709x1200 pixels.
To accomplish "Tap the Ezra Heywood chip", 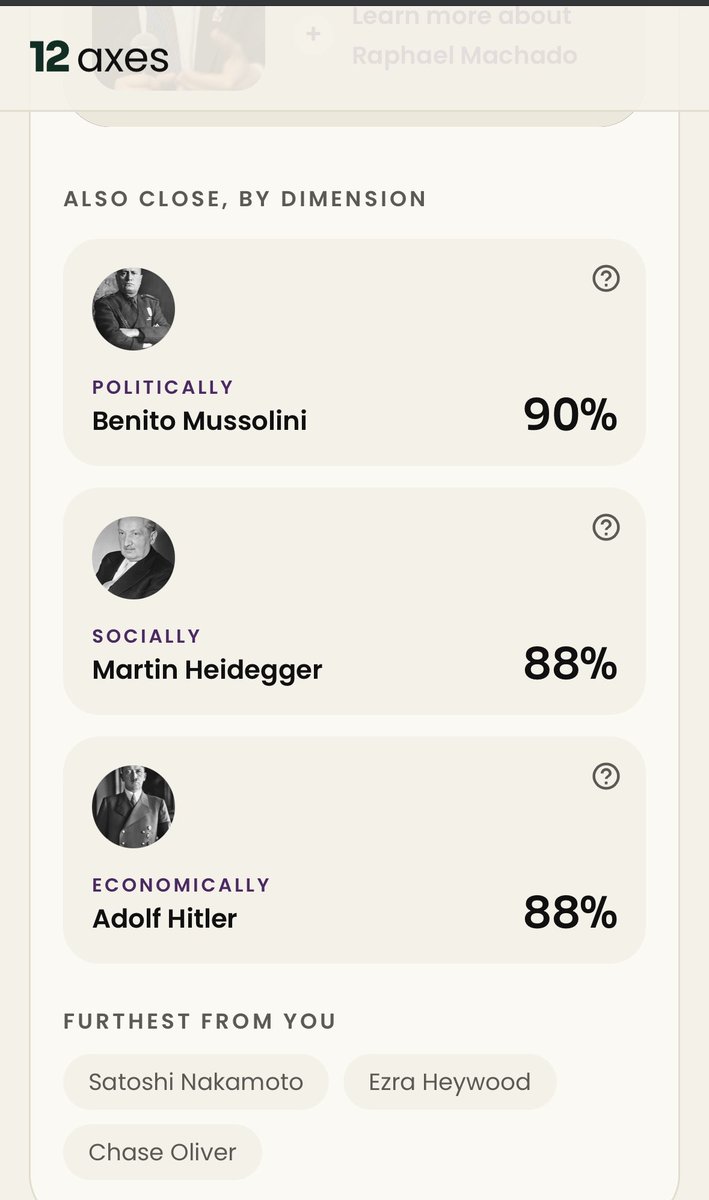I will pos(450,1082).
